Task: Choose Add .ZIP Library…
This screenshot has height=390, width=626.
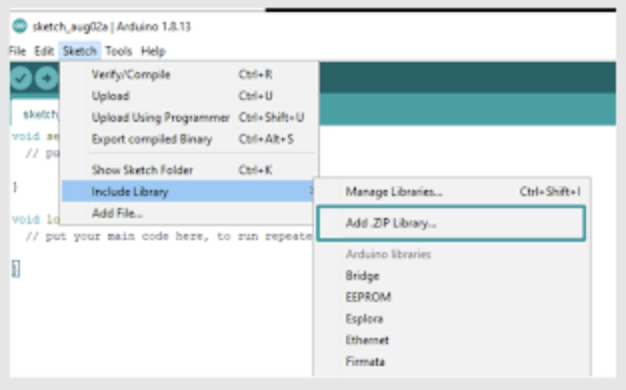Action: (451, 223)
